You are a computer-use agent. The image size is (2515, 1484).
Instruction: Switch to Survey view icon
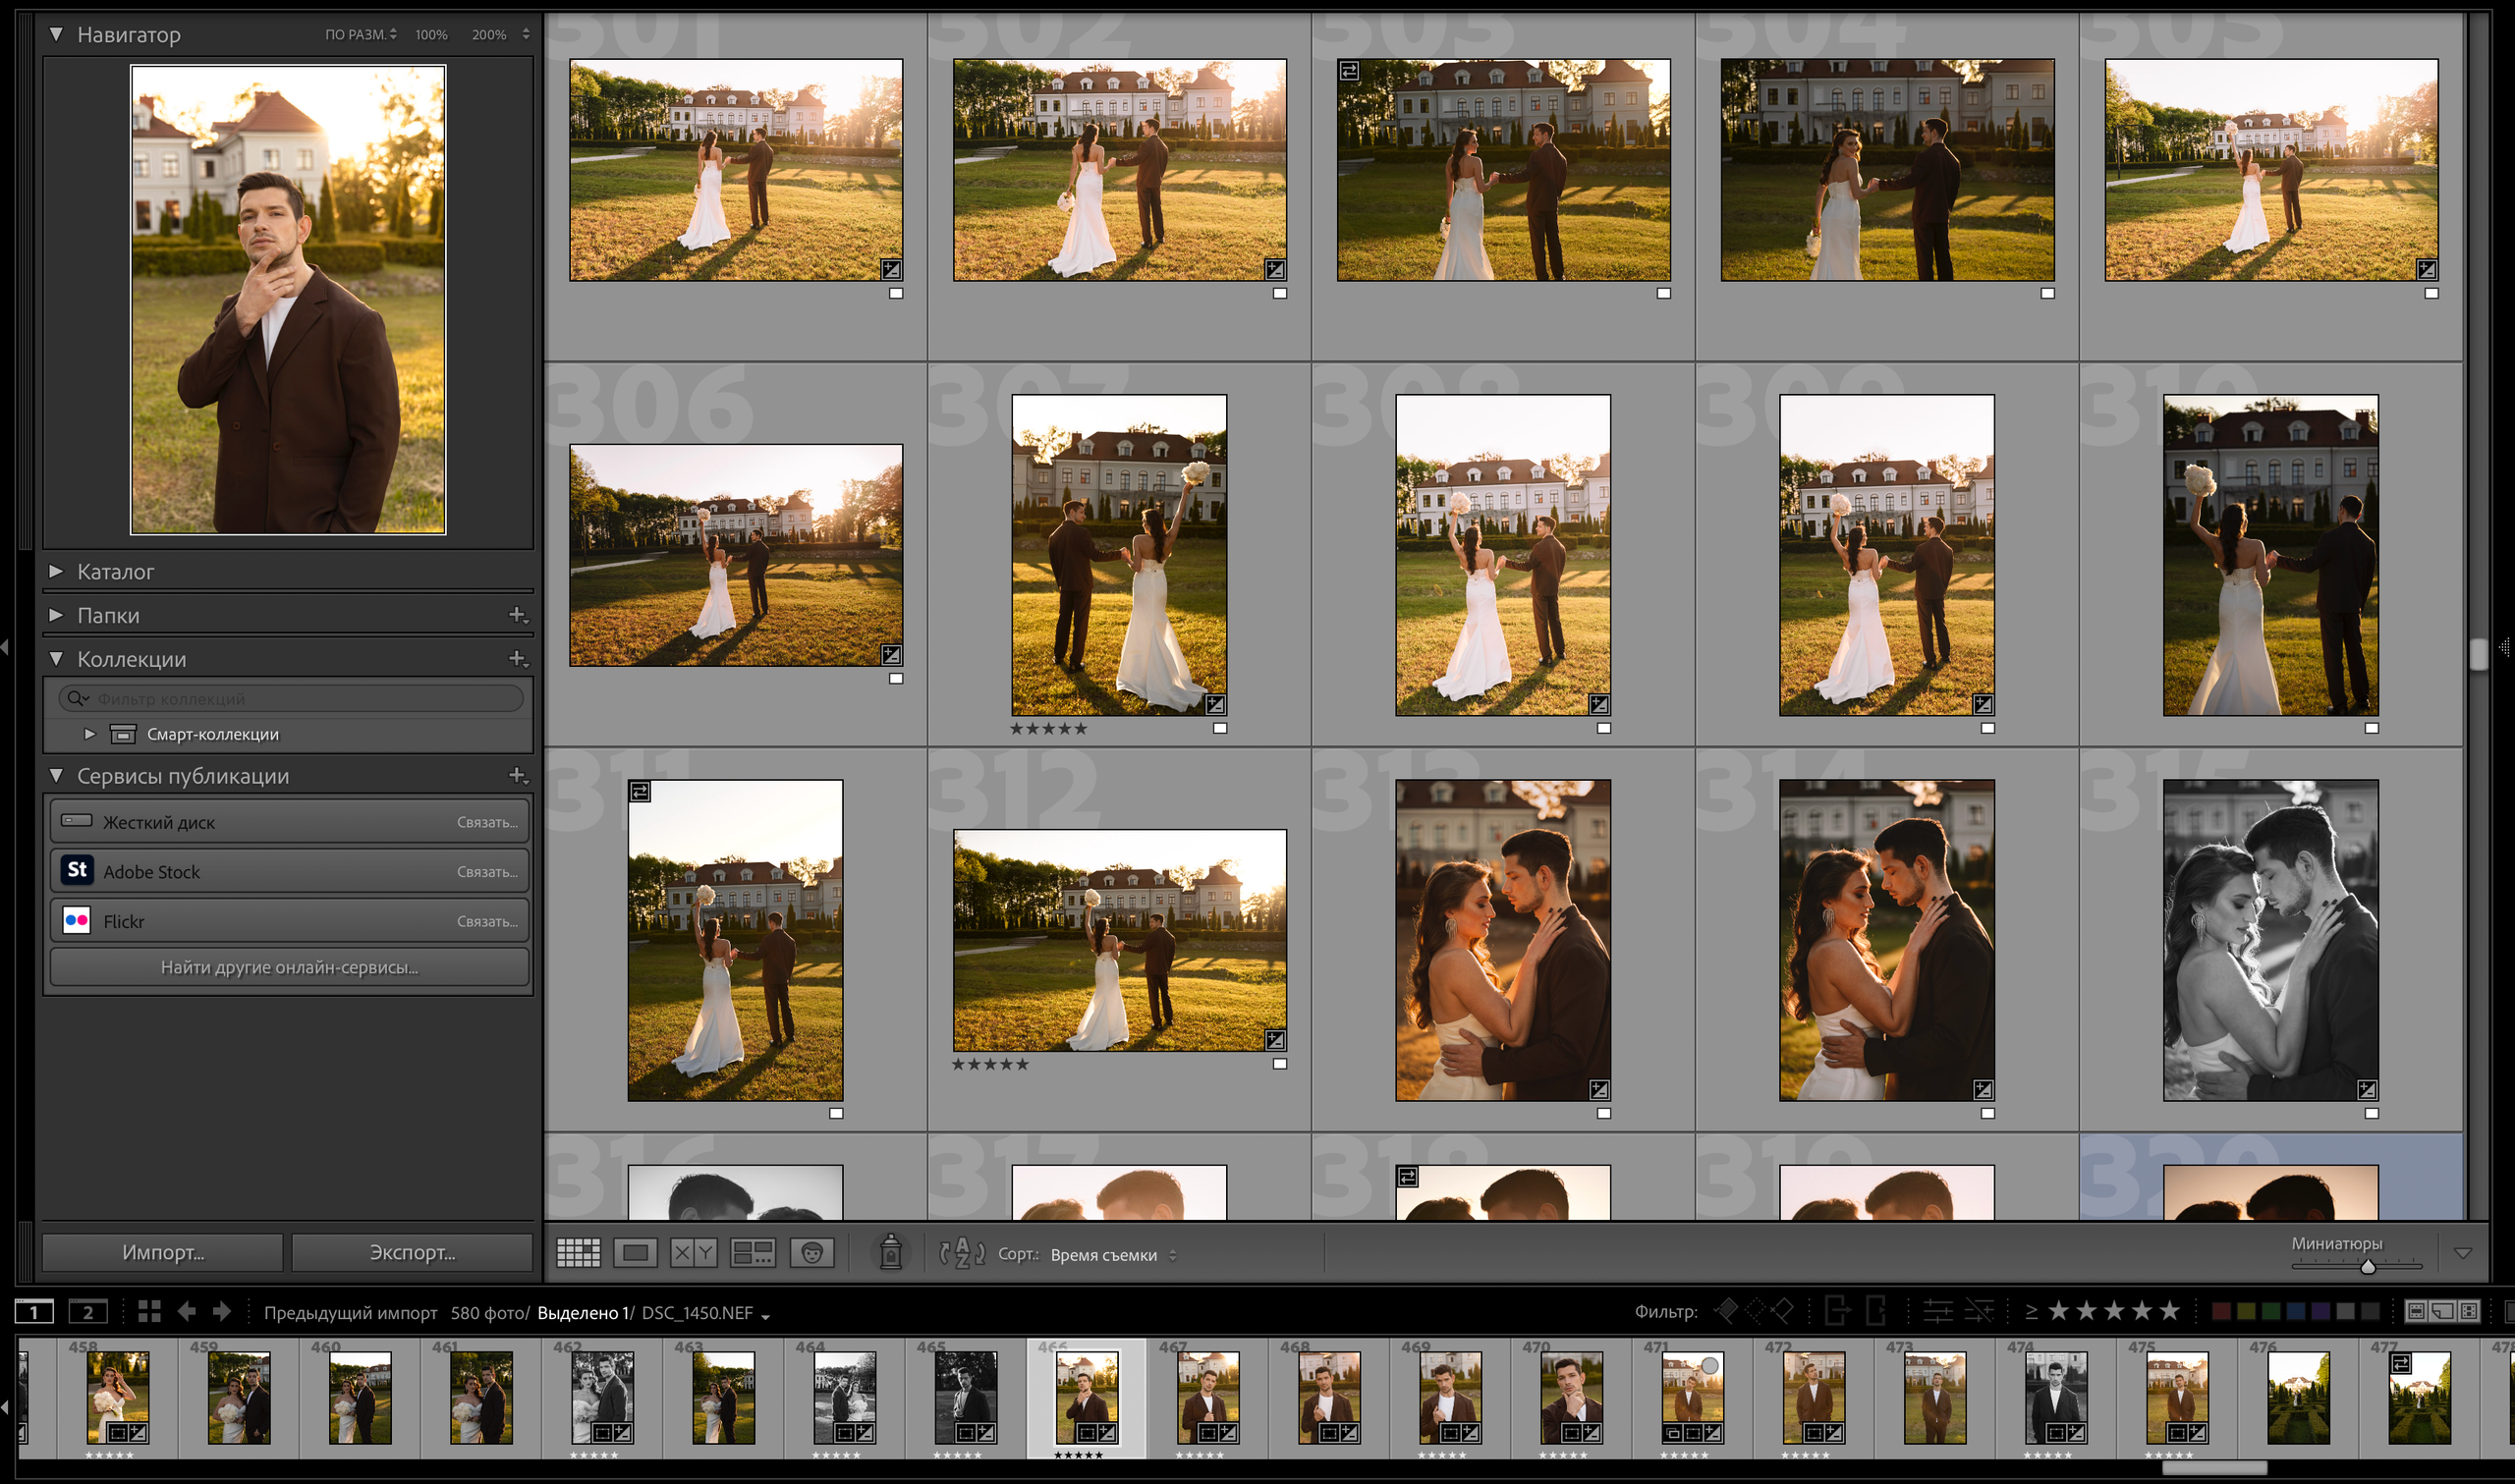click(x=752, y=1253)
